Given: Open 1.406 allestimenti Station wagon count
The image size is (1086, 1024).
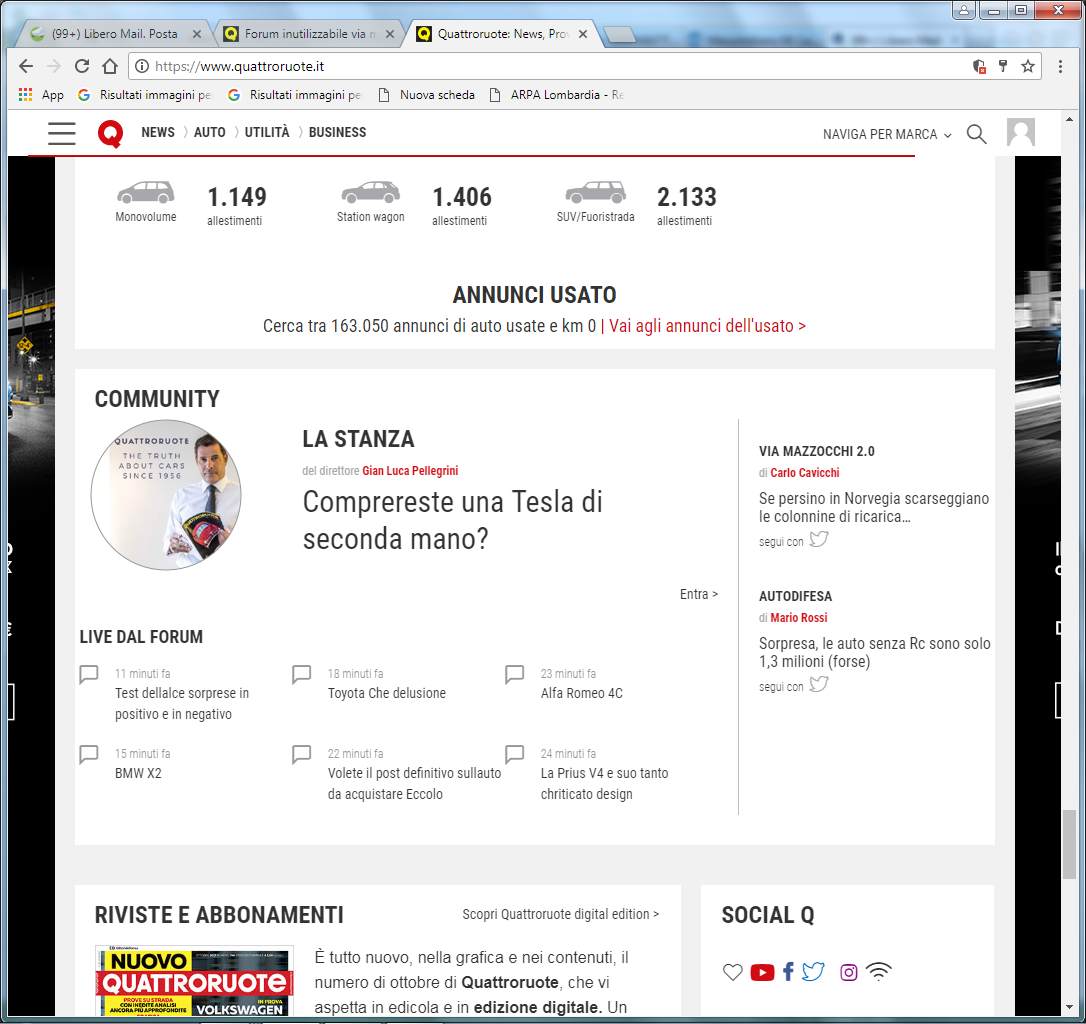Looking at the screenshot, I should click(x=461, y=206).
